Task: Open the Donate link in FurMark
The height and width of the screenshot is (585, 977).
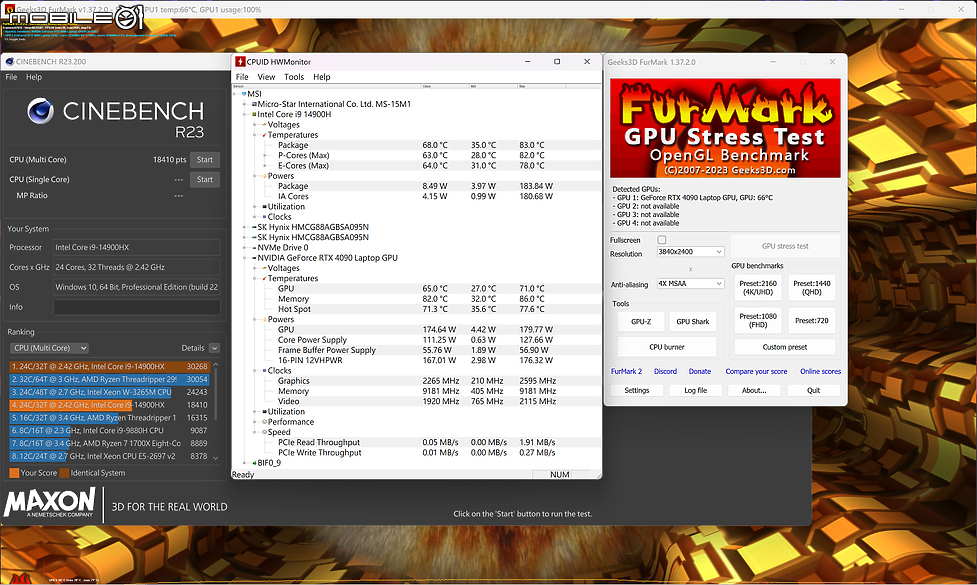Action: coord(700,371)
